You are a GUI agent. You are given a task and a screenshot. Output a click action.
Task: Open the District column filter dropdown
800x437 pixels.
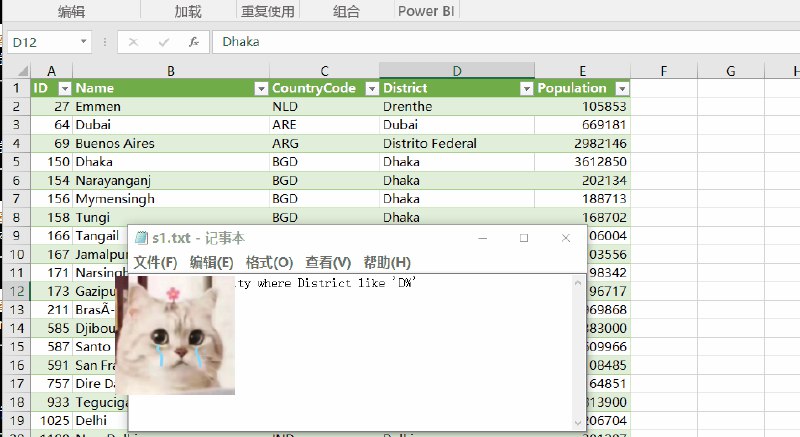[x=527, y=89]
